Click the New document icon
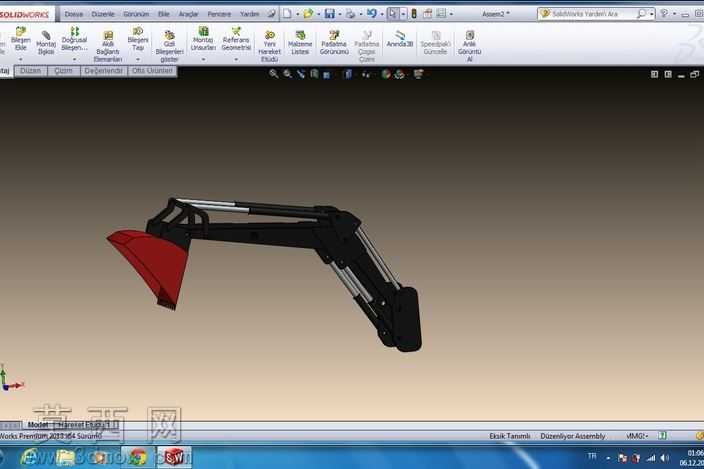Screen dimensions: 704x469 click(x=287, y=14)
